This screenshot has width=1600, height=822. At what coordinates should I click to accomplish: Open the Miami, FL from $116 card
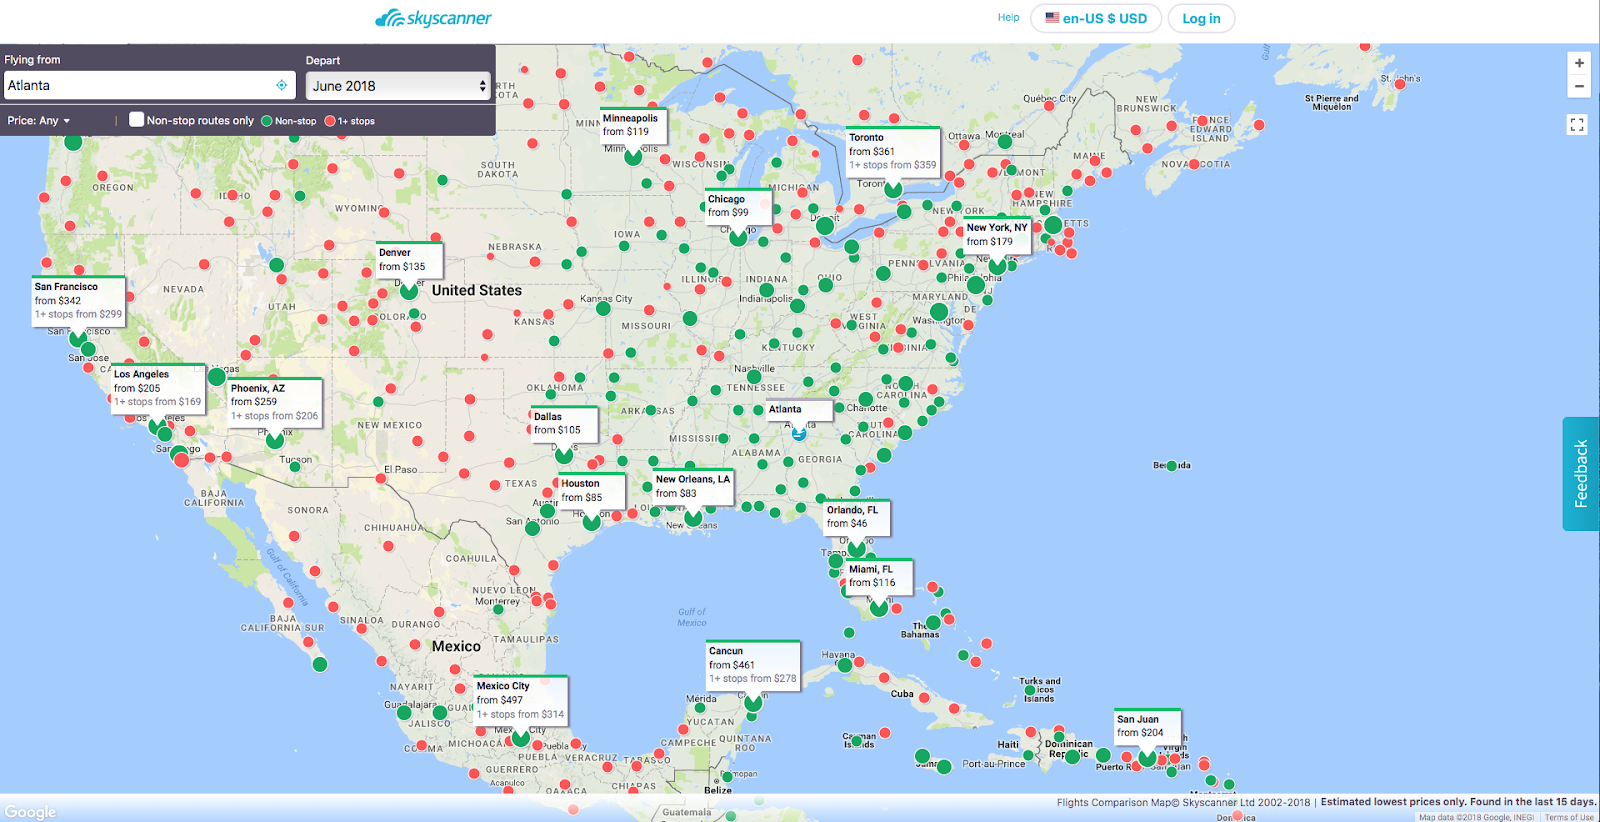879,577
